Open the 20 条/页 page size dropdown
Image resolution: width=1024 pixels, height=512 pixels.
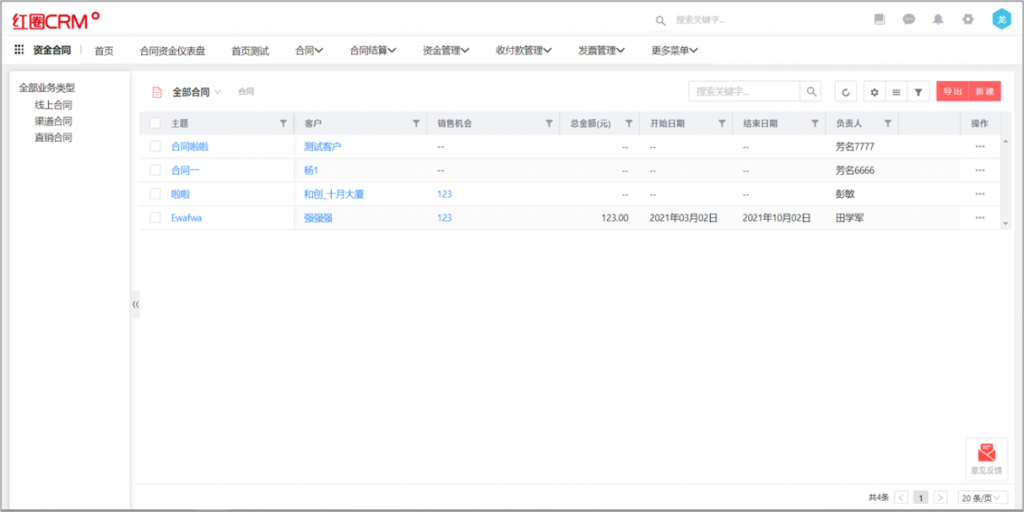coord(981,497)
